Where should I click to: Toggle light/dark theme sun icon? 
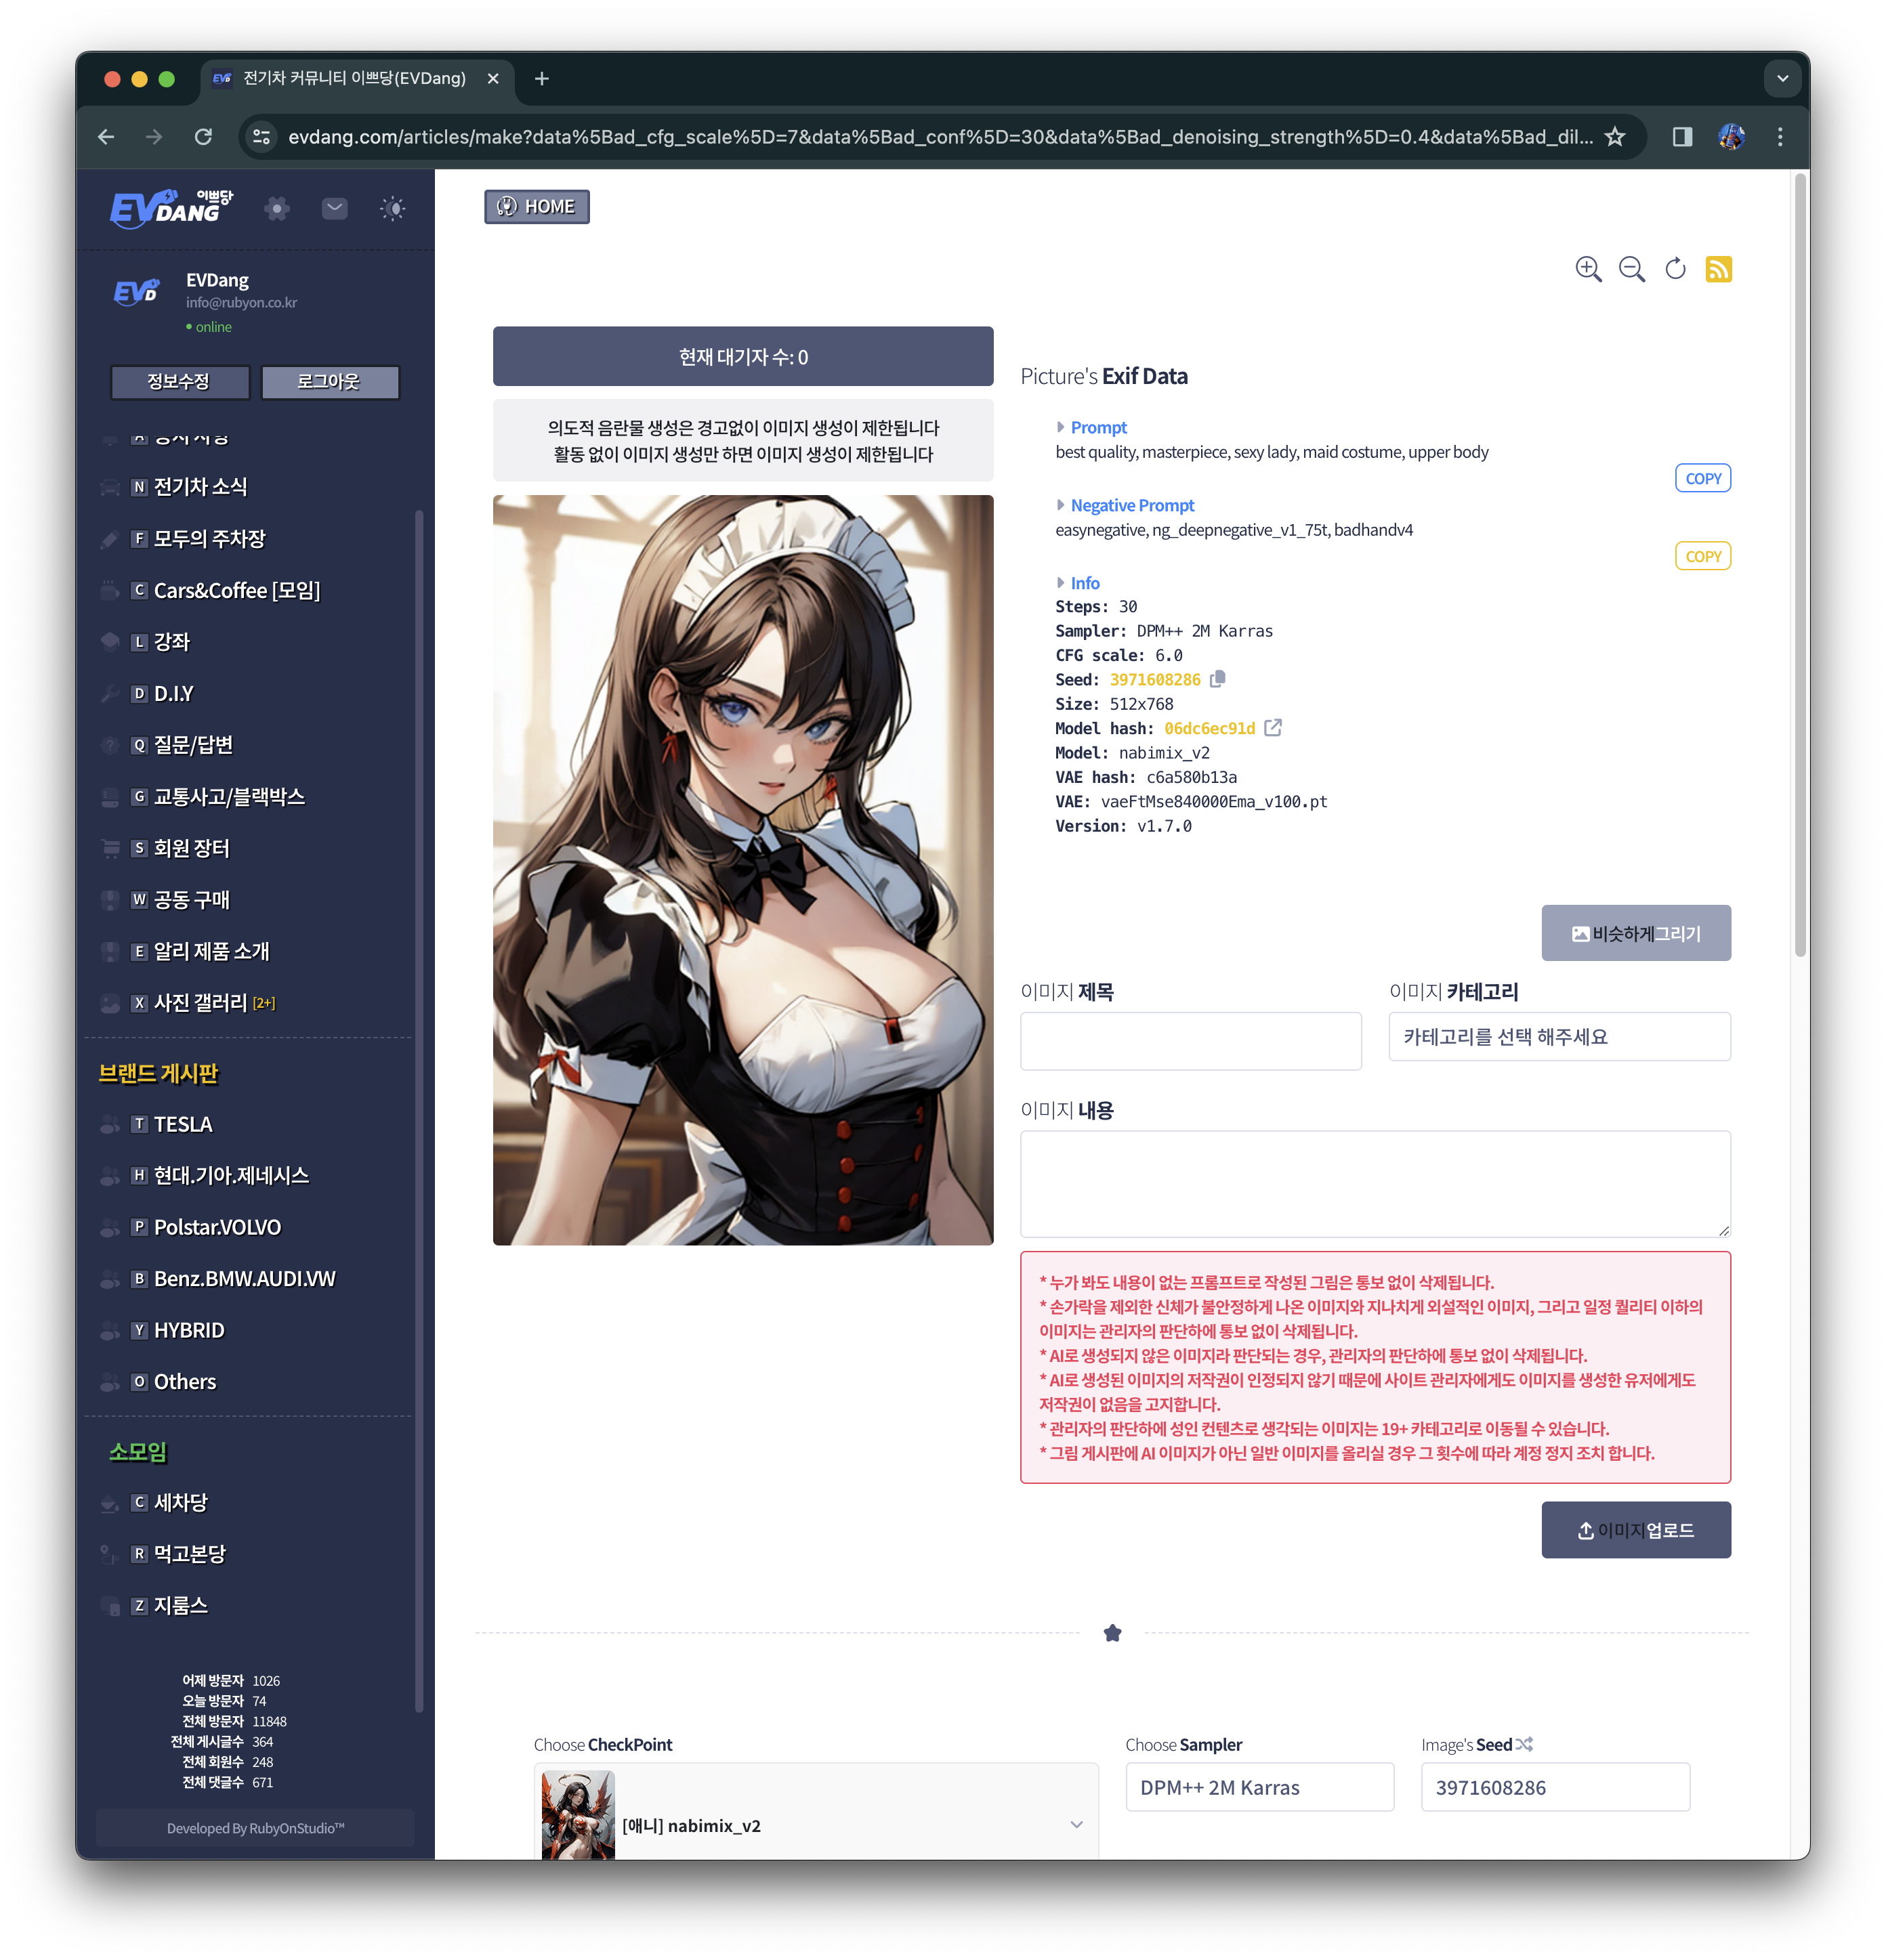tap(392, 208)
